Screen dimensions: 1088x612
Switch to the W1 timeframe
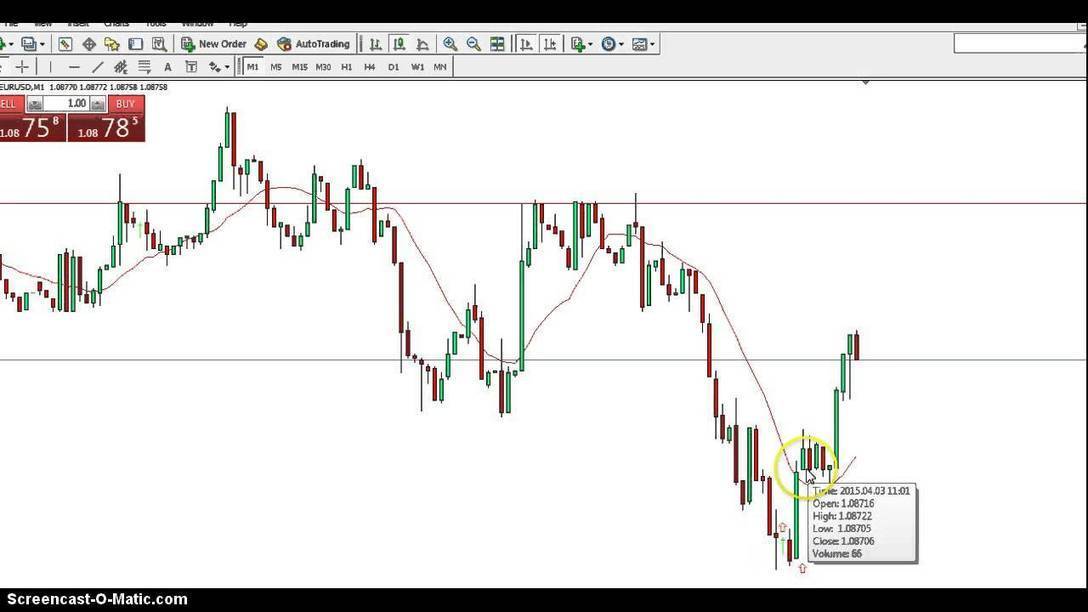[x=417, y=67]
